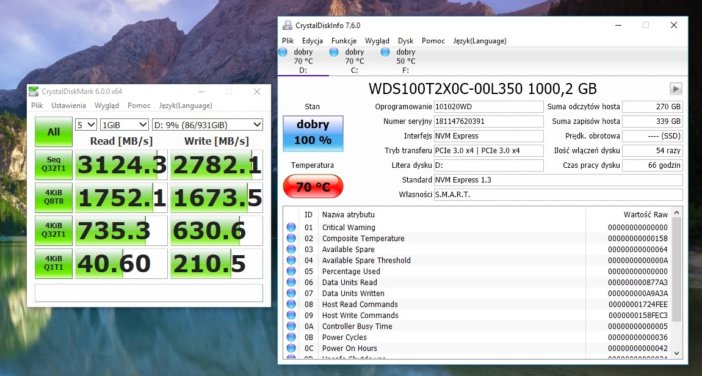Screen dimensions: 702x376
Task: Open Plik menu in CrystalDiskMark
Action: point(37,106)
